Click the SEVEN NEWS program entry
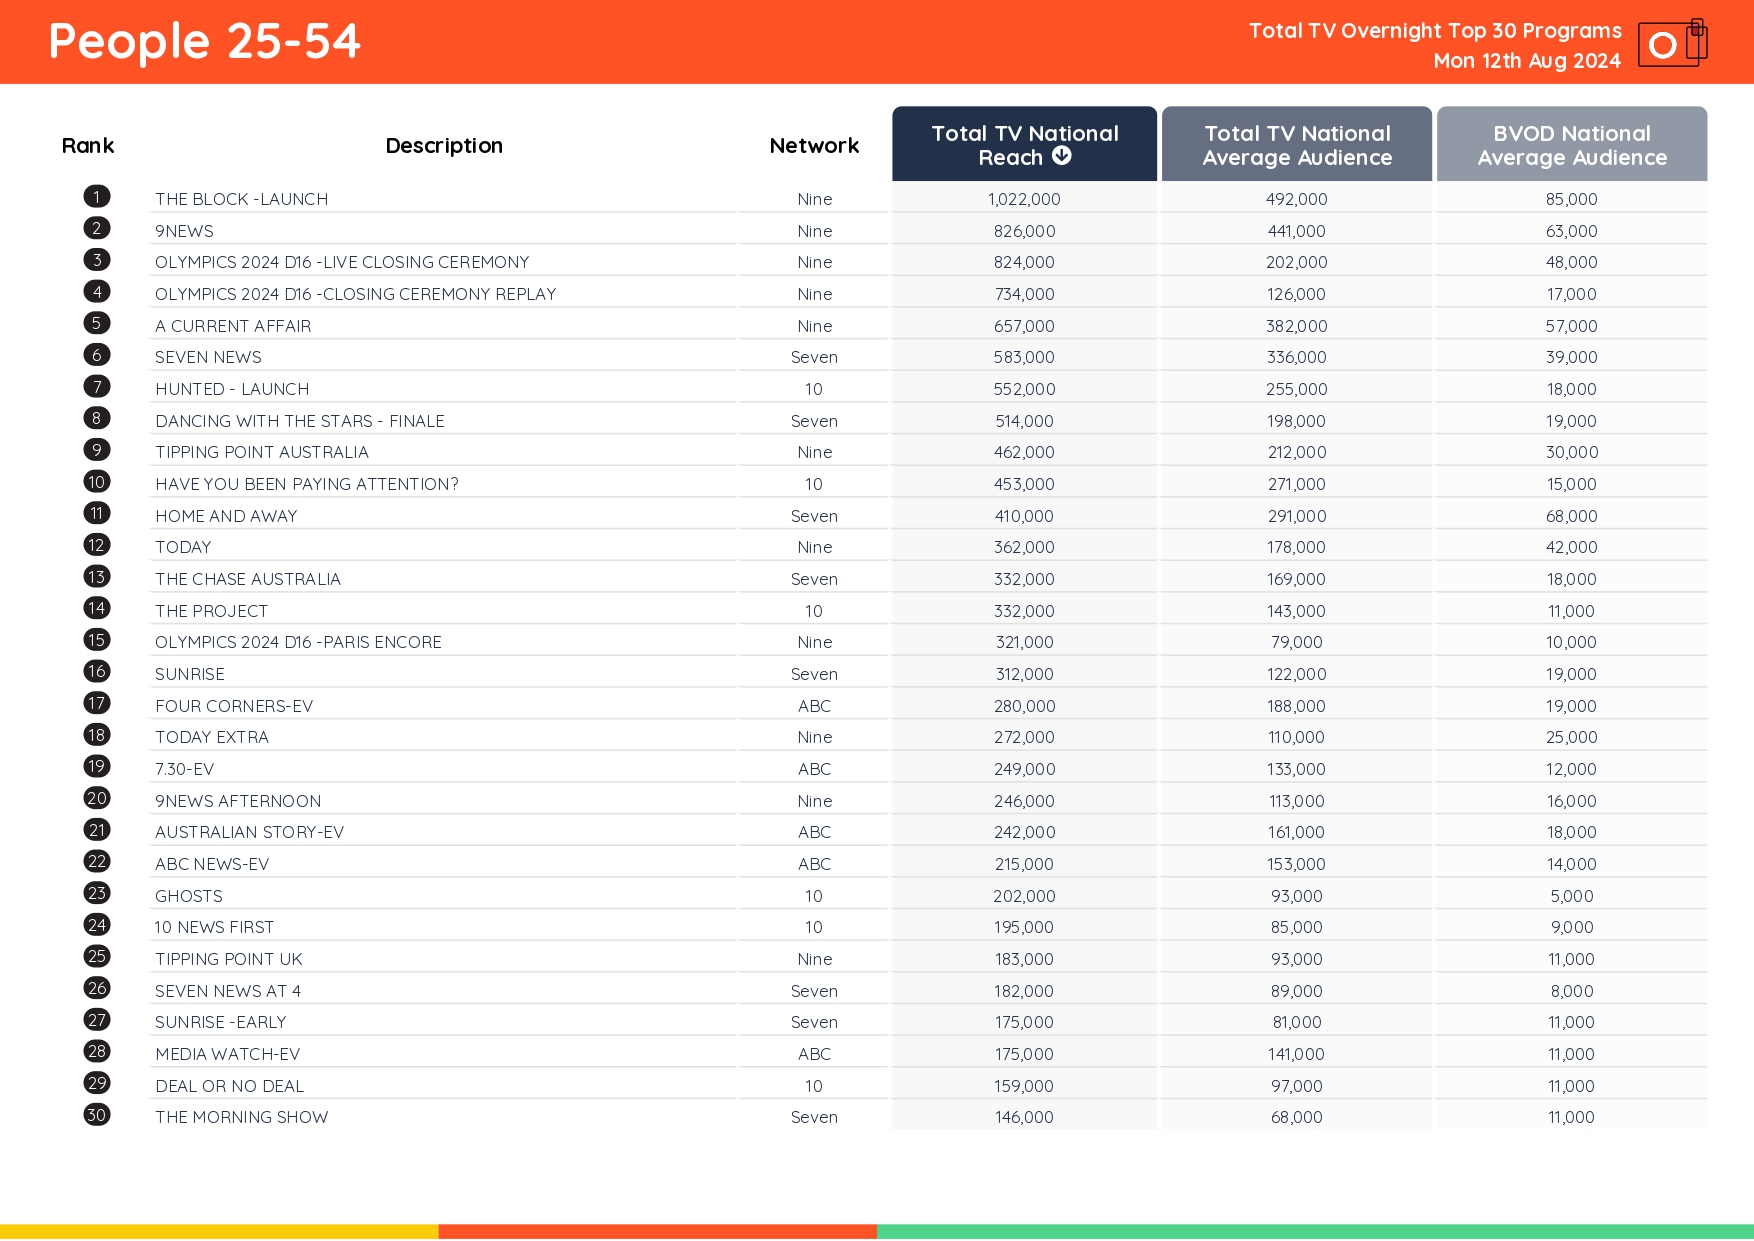 coord(208,357)
